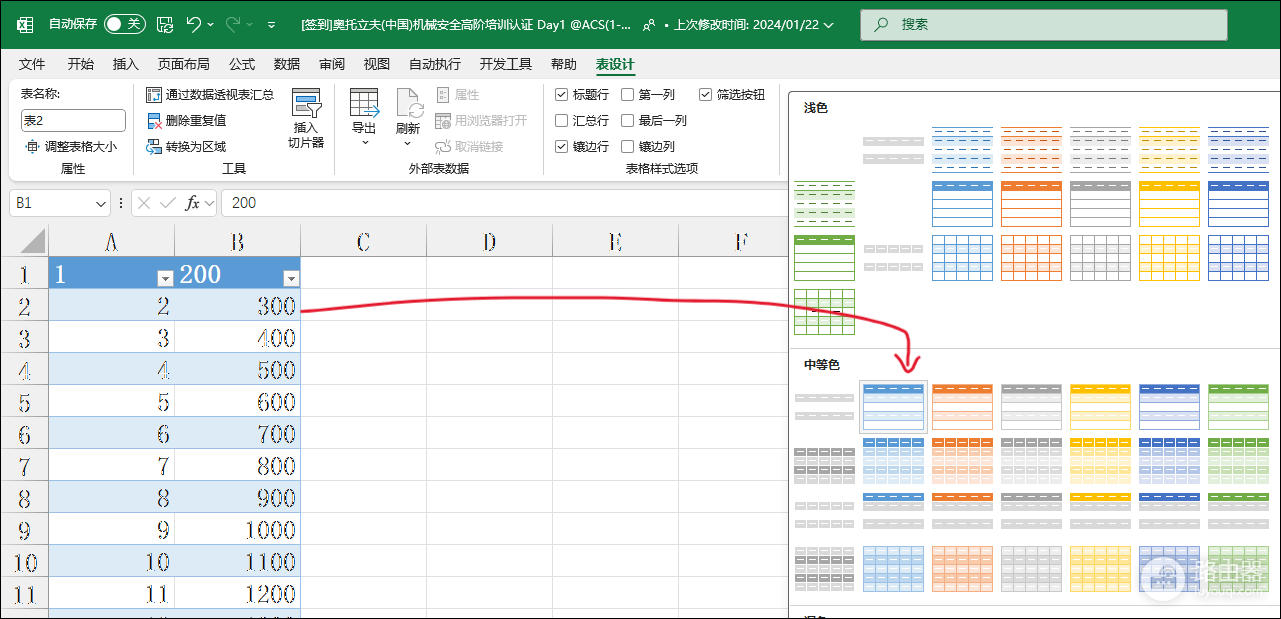Screen dimensions: 1281x619
Task: Switch to the 开始 ribbon tab
Action: [x=81, y=64]
